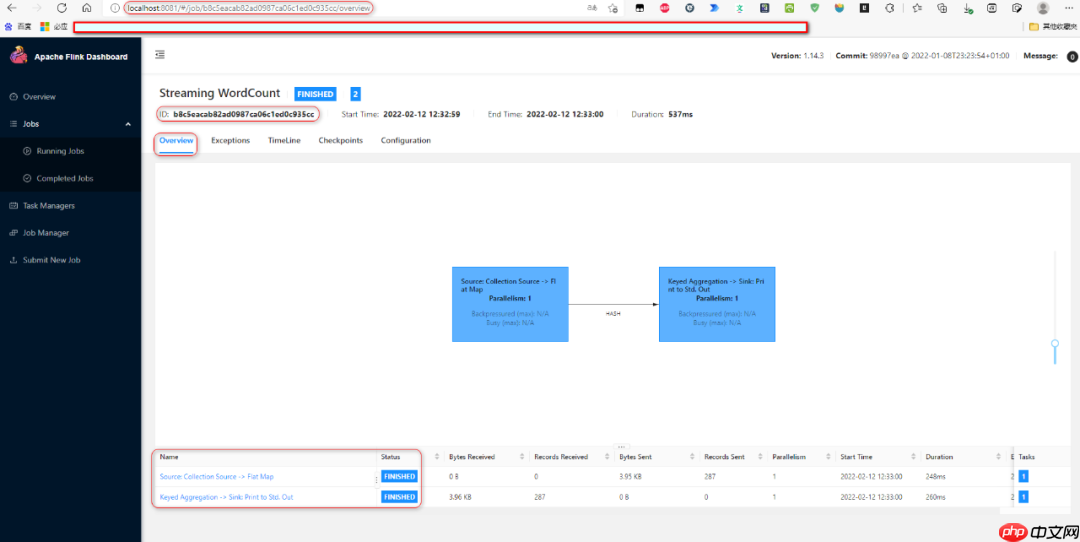
Task: Collapse the Jobs submenu in sidebar
Action: click(127, 124)
